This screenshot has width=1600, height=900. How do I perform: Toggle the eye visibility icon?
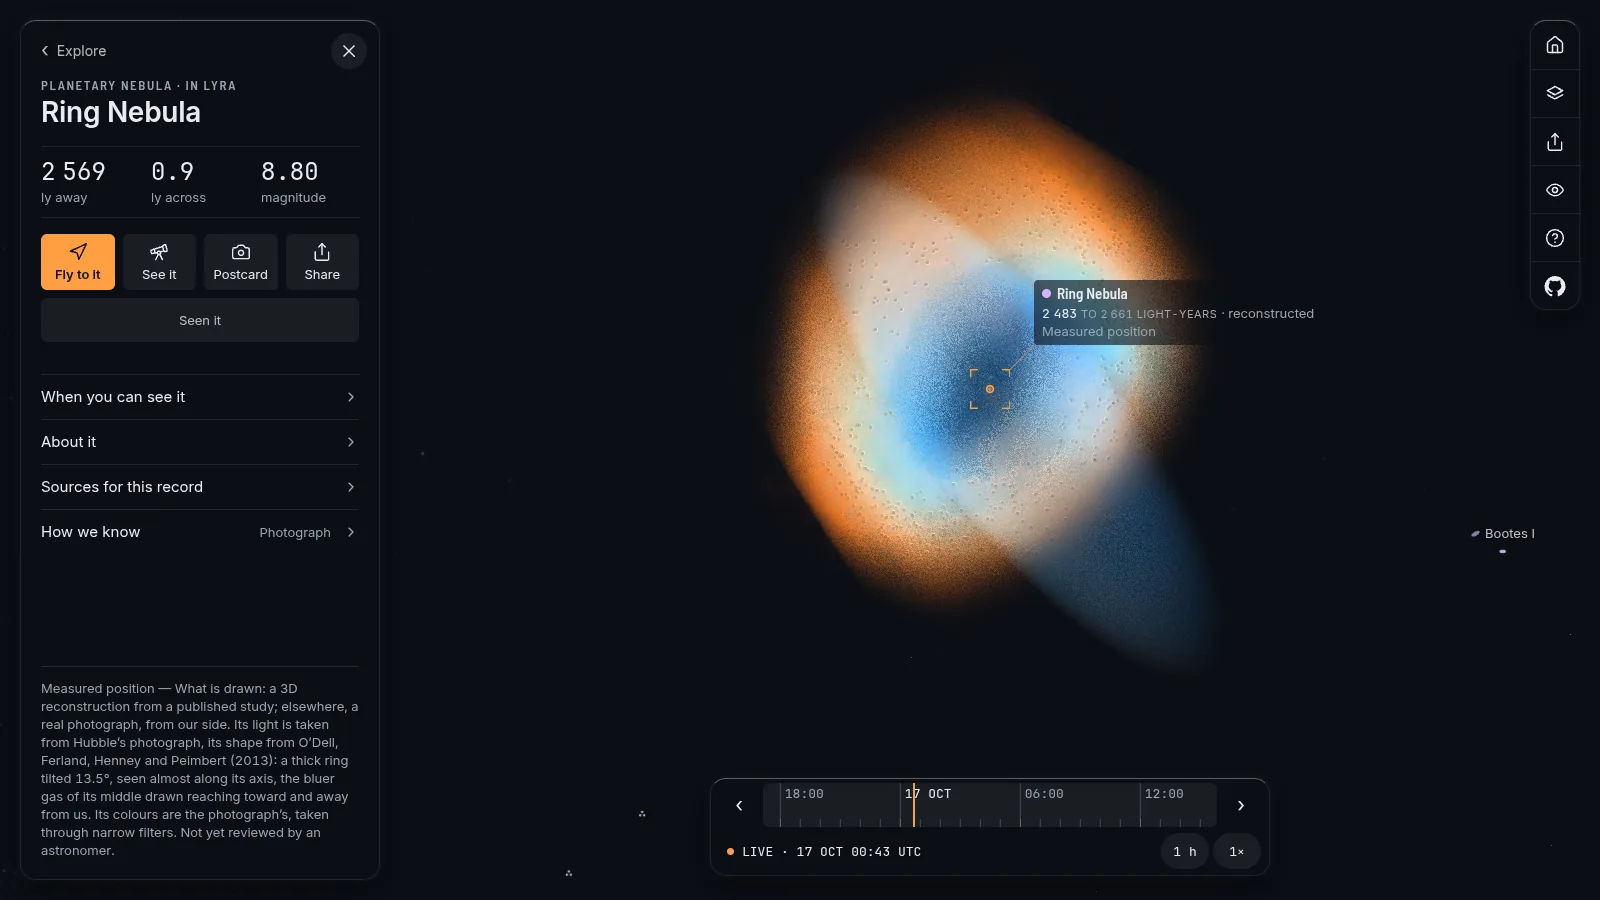[1555, 190]
